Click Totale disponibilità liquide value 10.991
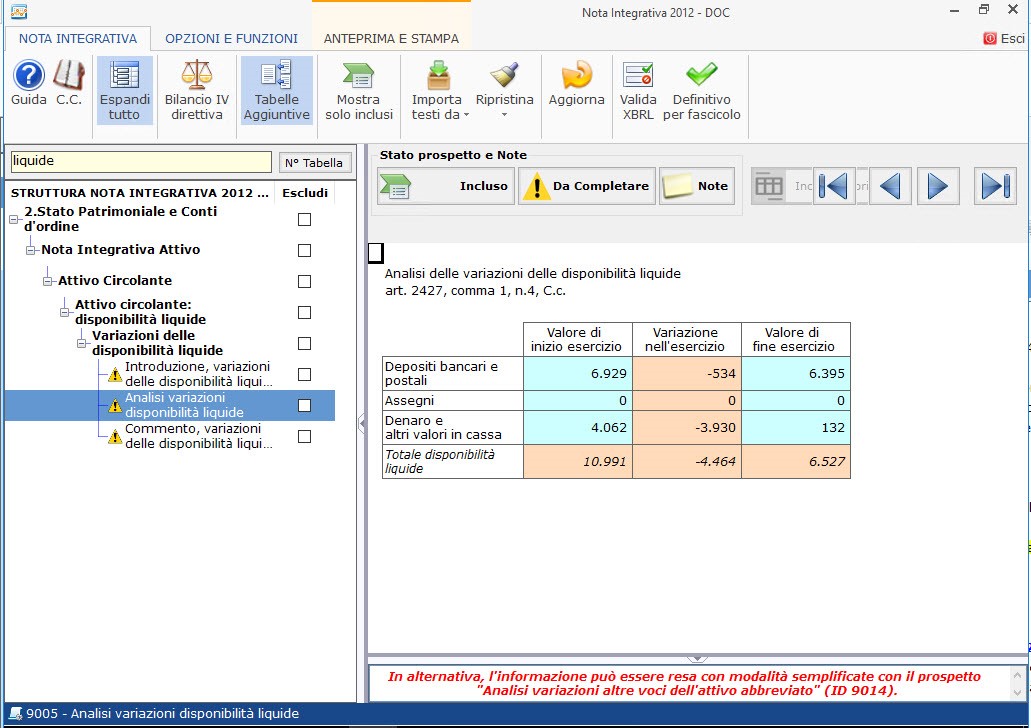Image resolution: width=1031 pixels, height=728 pixels. click(x=577, y=462)
